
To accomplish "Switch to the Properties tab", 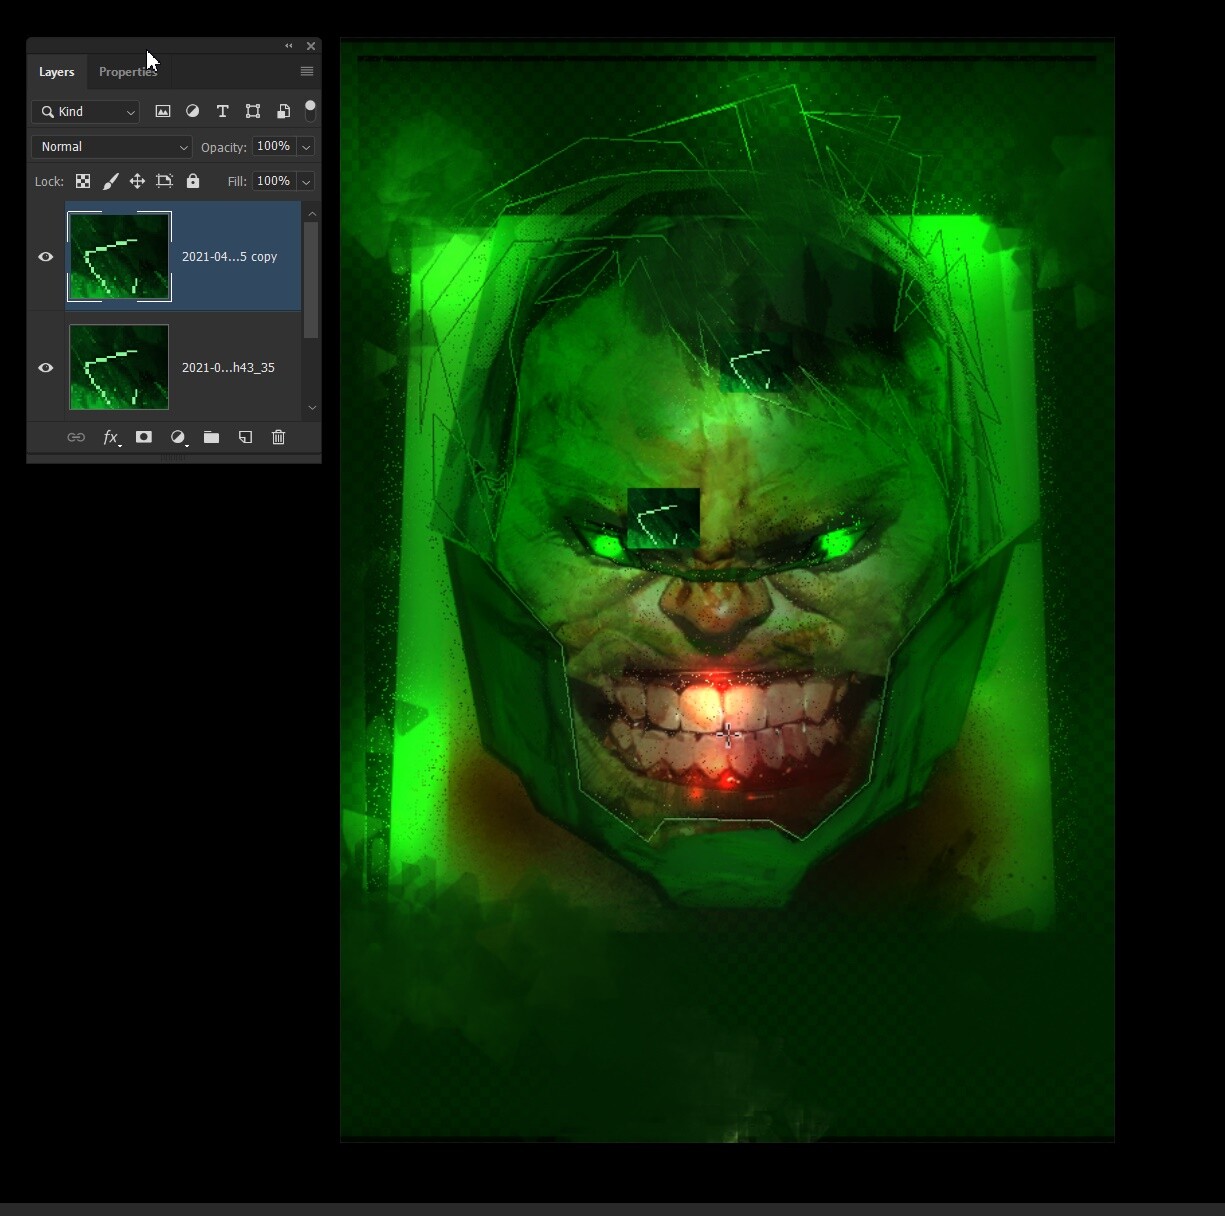I will click(128, 72).
